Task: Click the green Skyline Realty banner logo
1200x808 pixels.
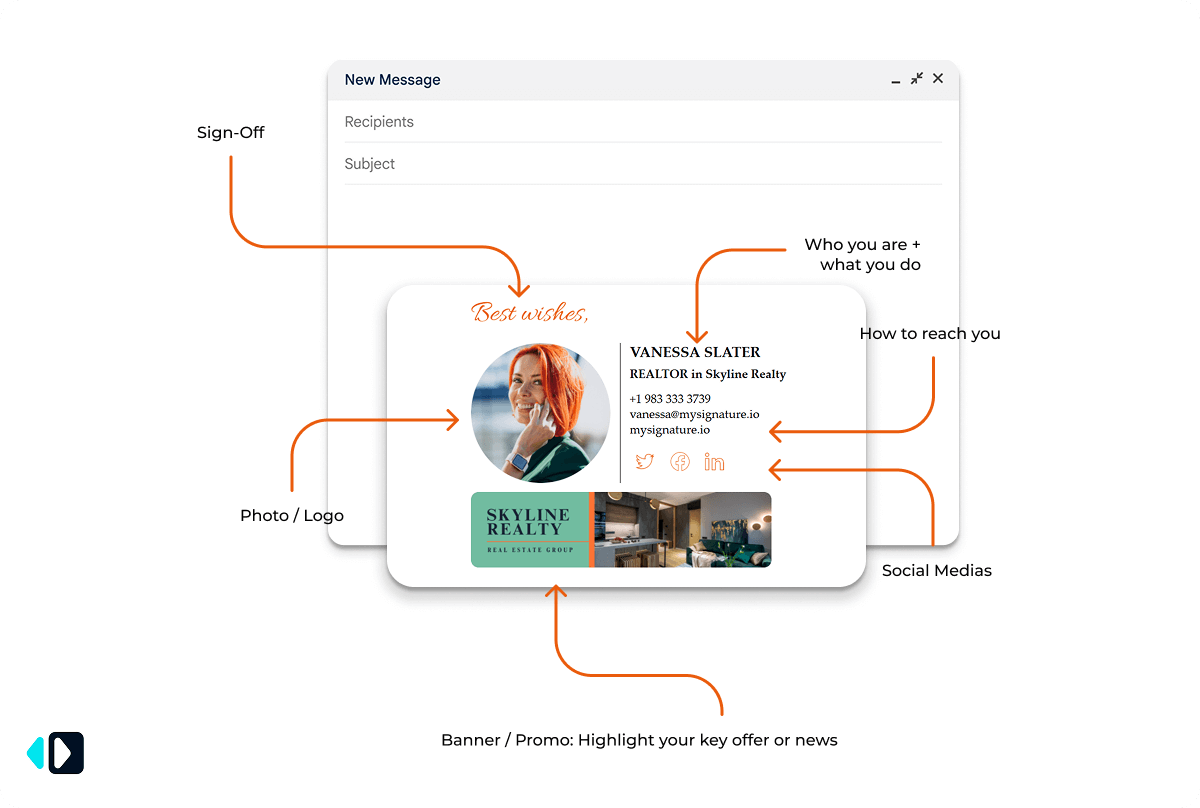Action: [529, 530]
